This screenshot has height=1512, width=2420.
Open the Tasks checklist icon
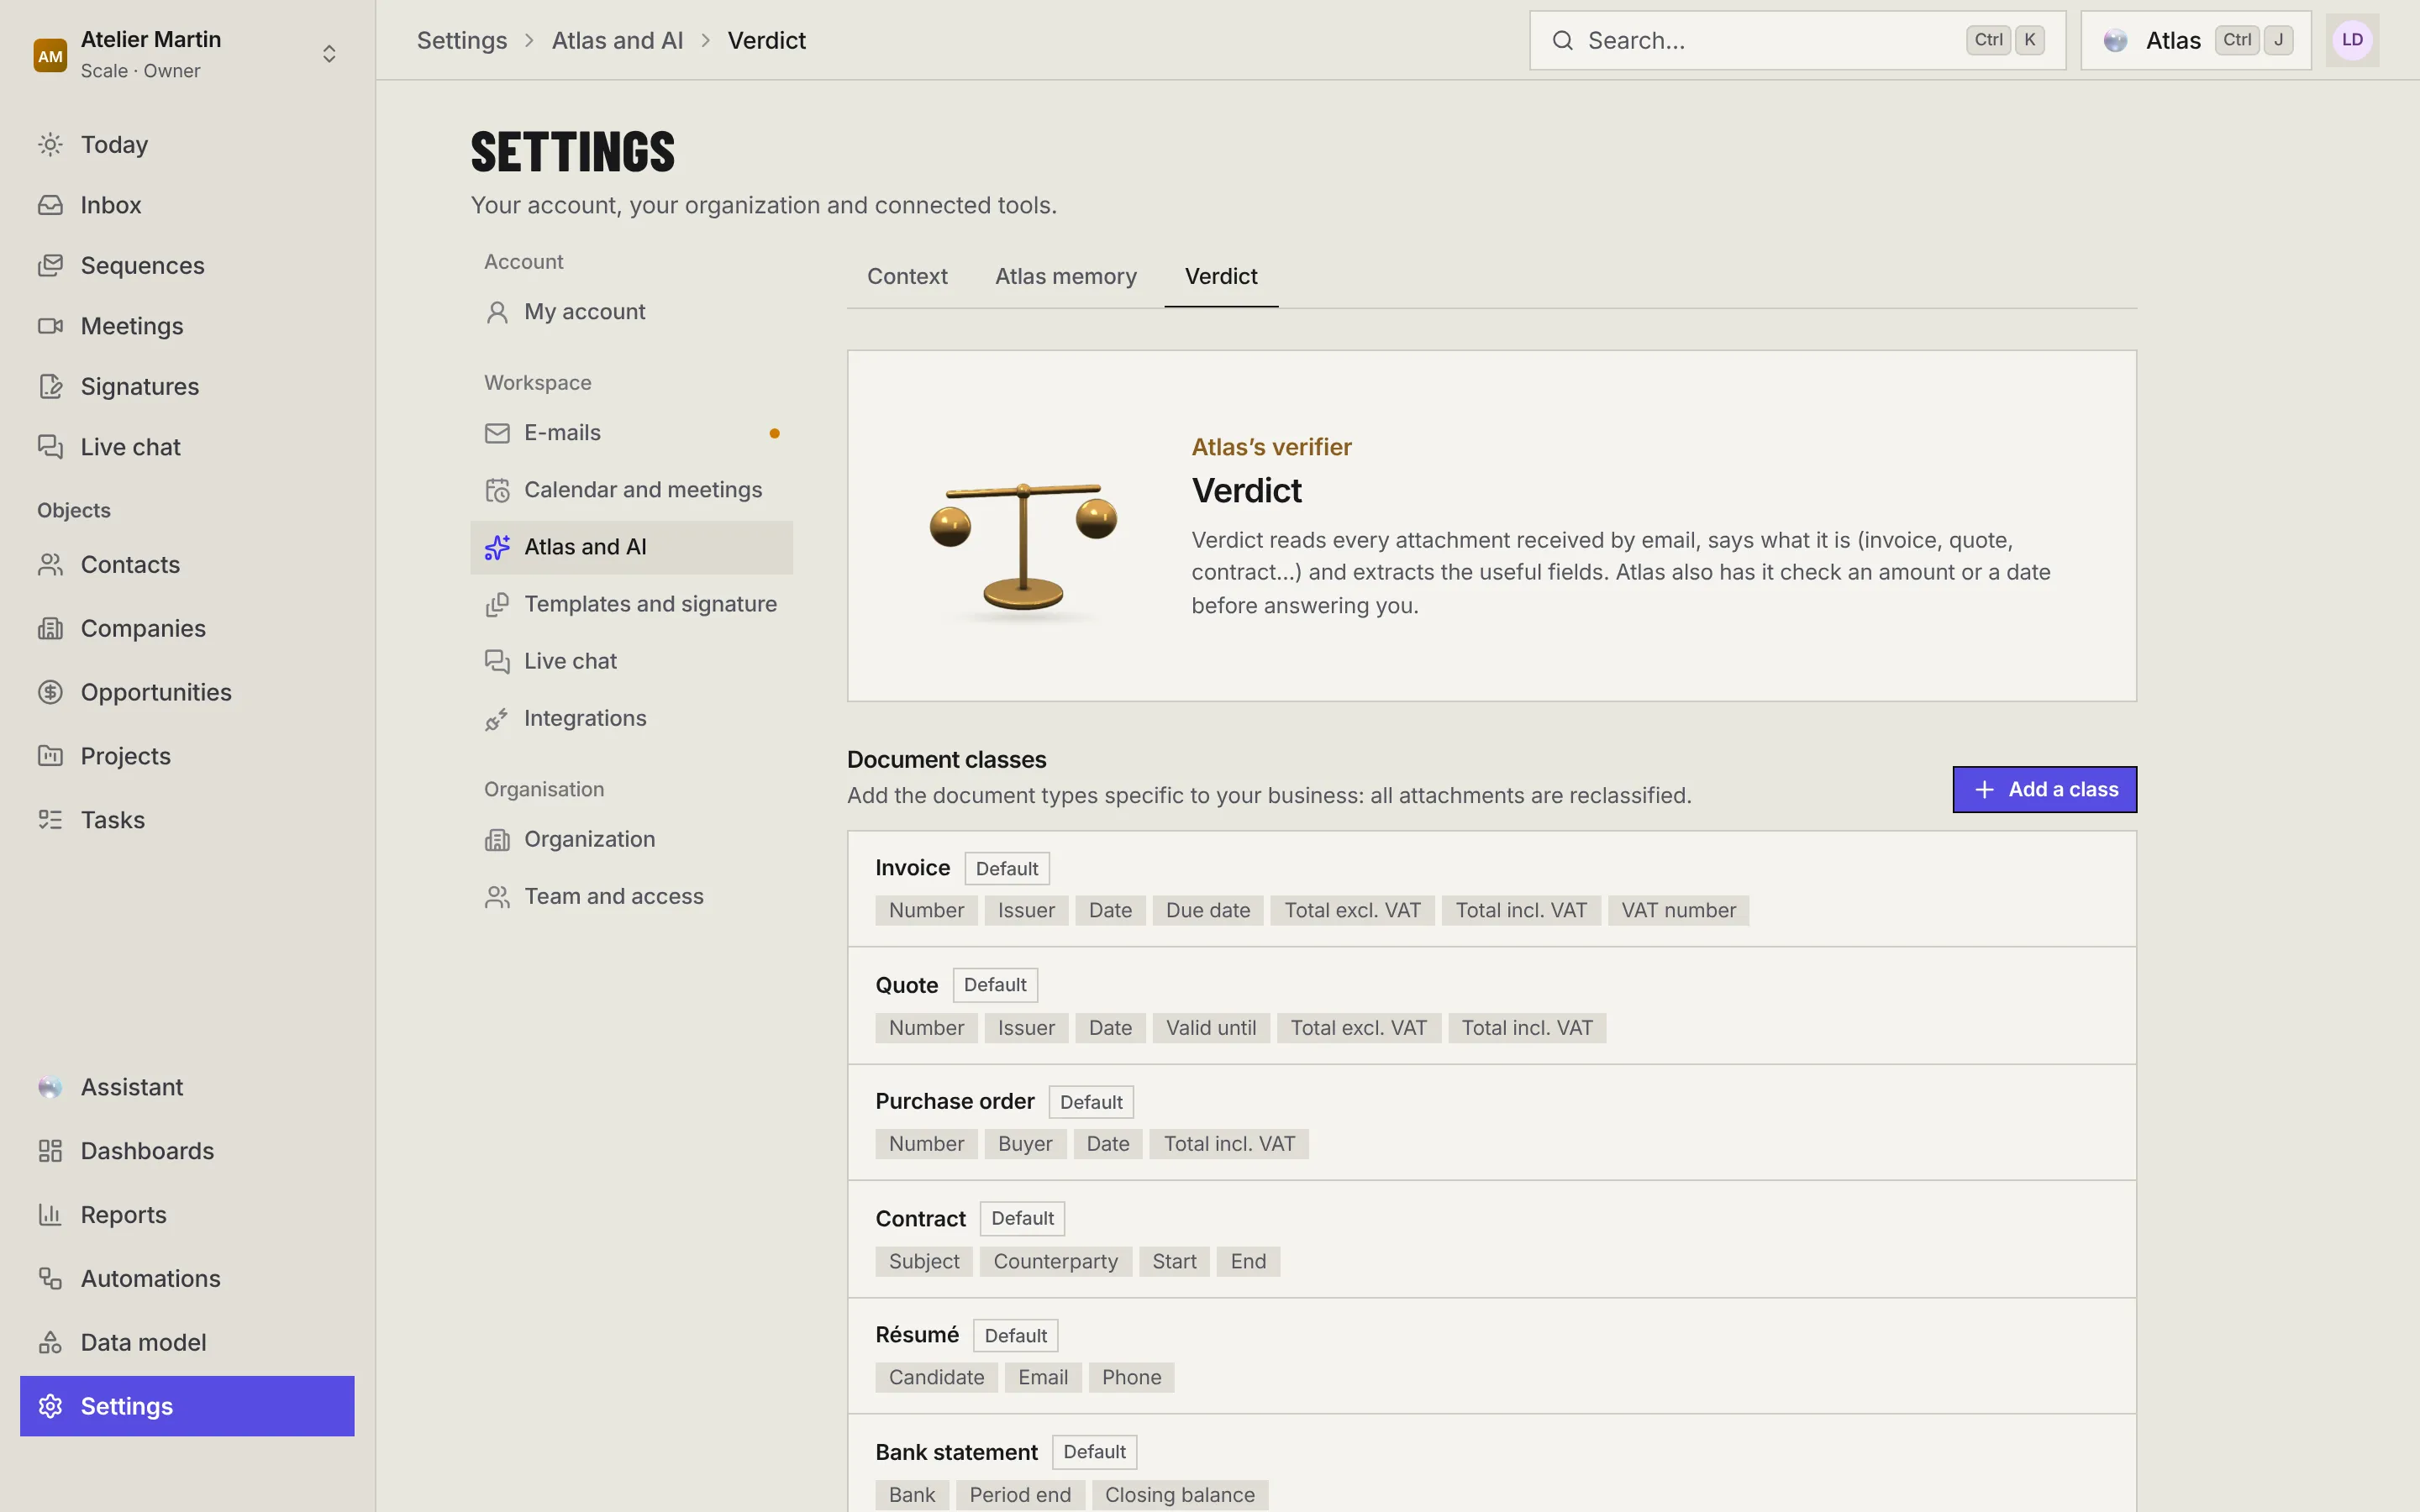[x=50, y=820]
